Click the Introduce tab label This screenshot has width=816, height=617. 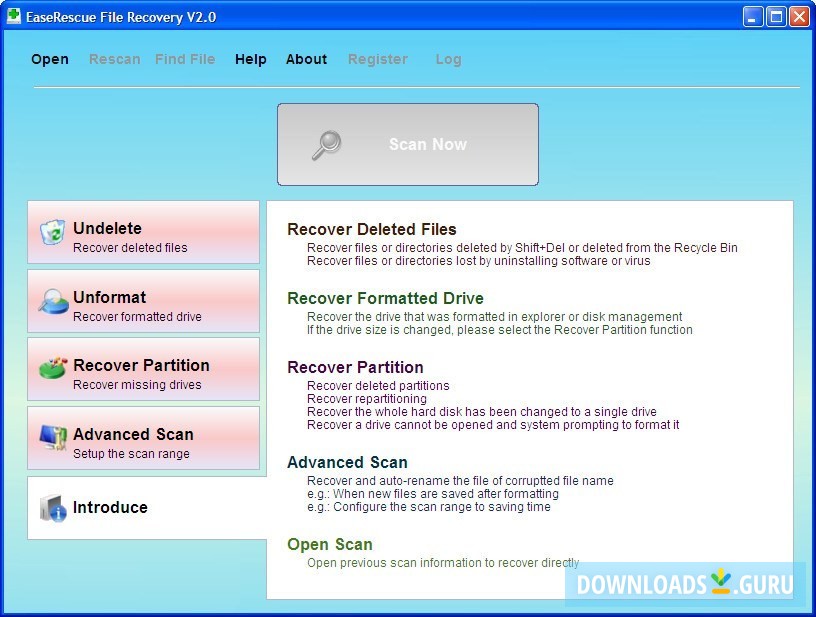pos(110,507)
